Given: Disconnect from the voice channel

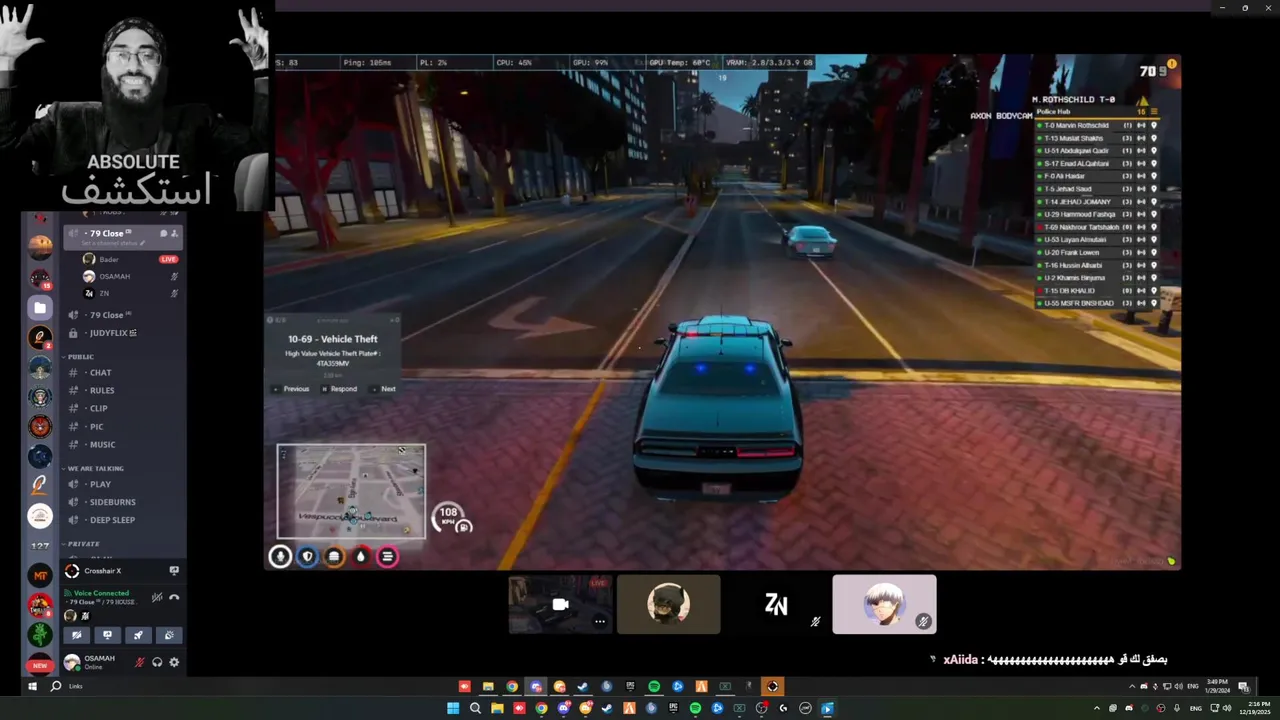Looking at the screenshot, I should (x=174, y=597).
